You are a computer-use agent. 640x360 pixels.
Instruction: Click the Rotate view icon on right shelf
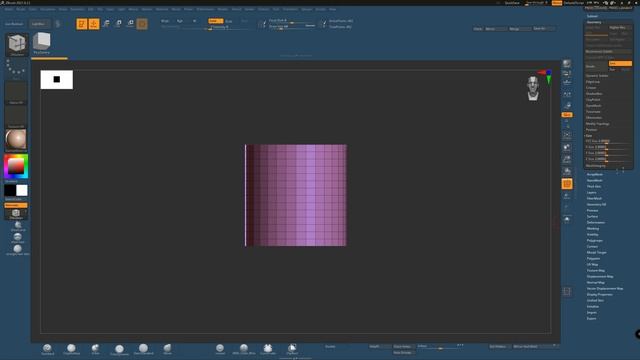pyautogui.click(x=567, y=171)
